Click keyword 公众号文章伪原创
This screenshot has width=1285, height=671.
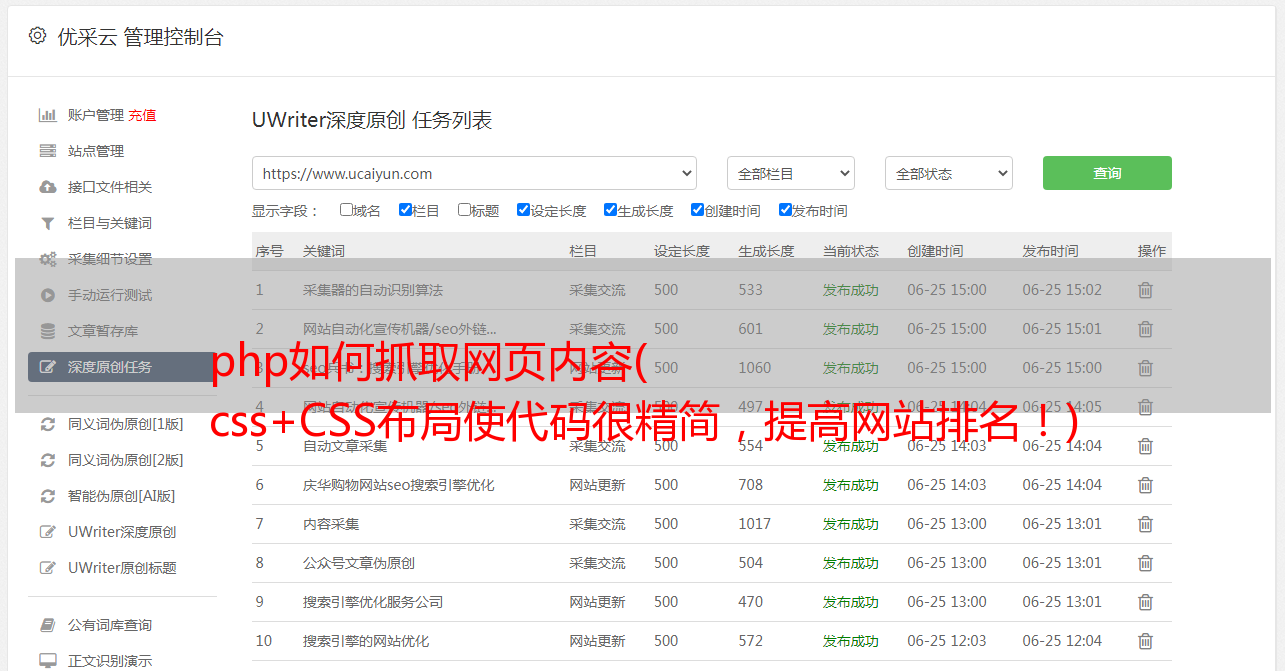point(359,563)
